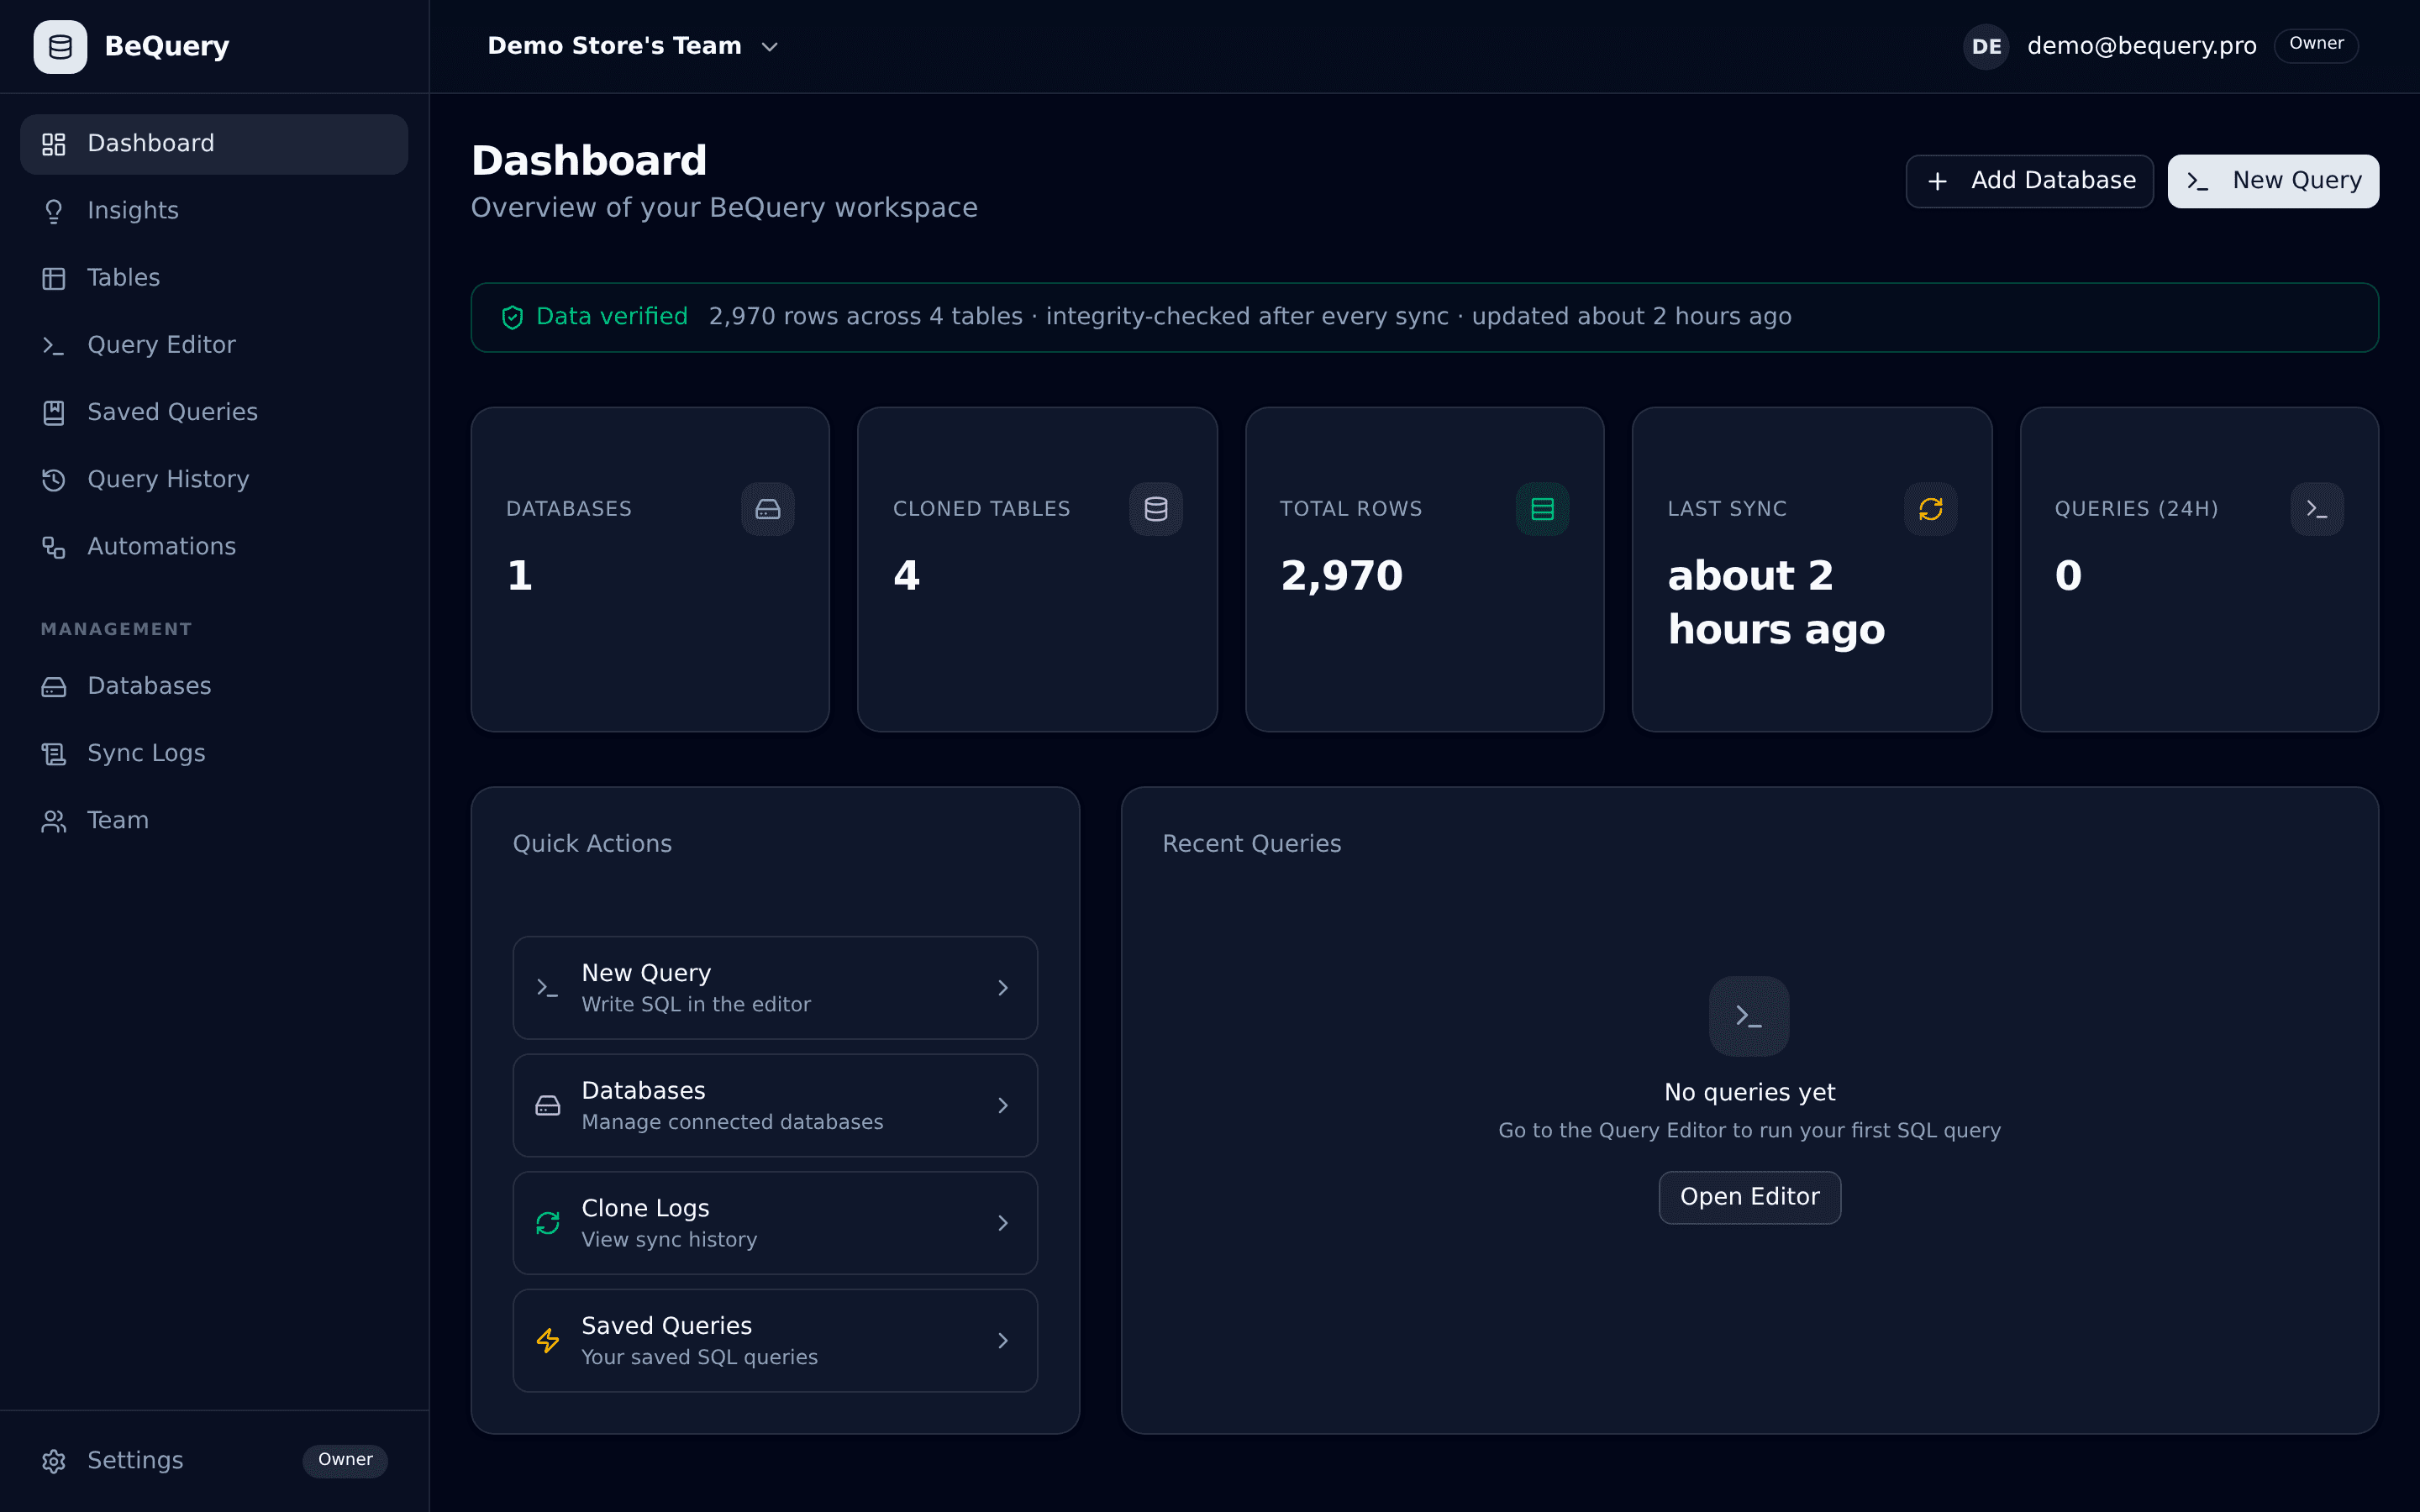Screen dimensions: 2420x1512
Task: Click the Total Rows value 2,970
Action: coord(1342,576)
